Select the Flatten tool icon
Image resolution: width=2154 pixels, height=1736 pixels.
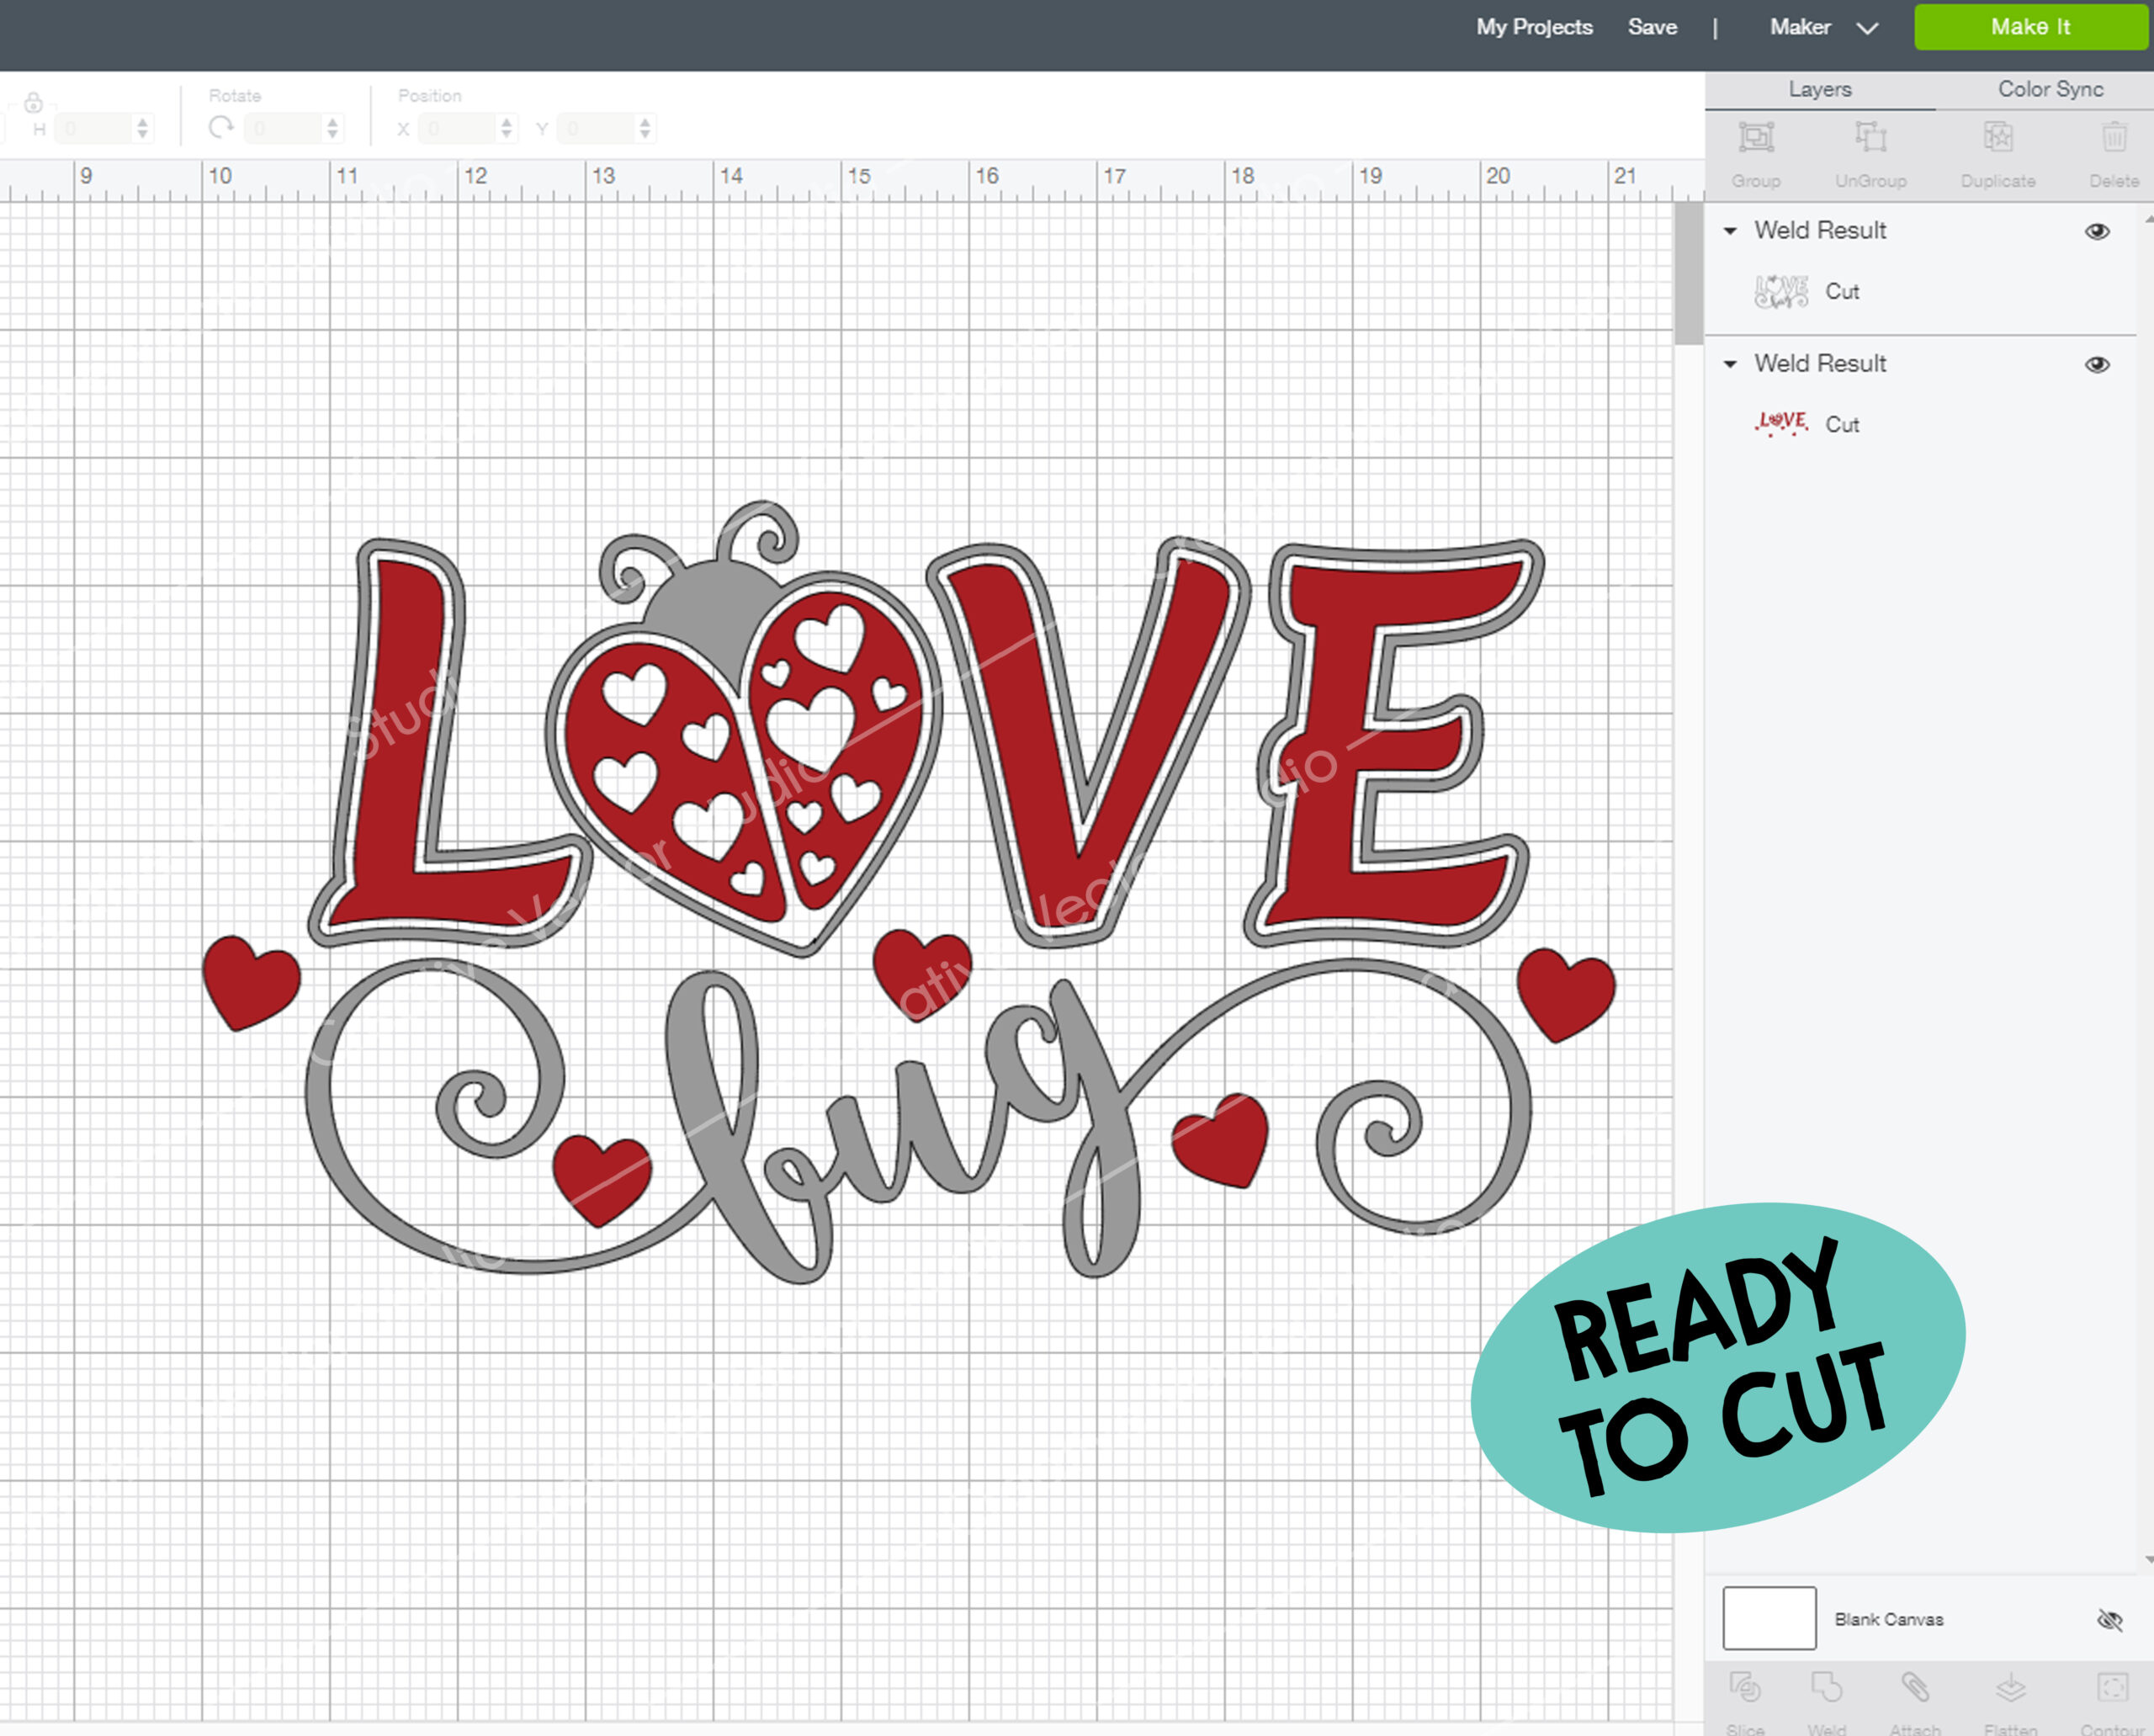tap(2010, 1688)
